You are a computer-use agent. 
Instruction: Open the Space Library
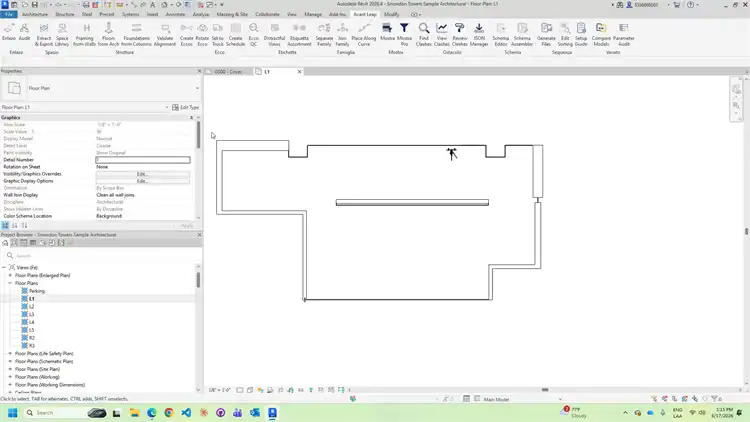62,35
